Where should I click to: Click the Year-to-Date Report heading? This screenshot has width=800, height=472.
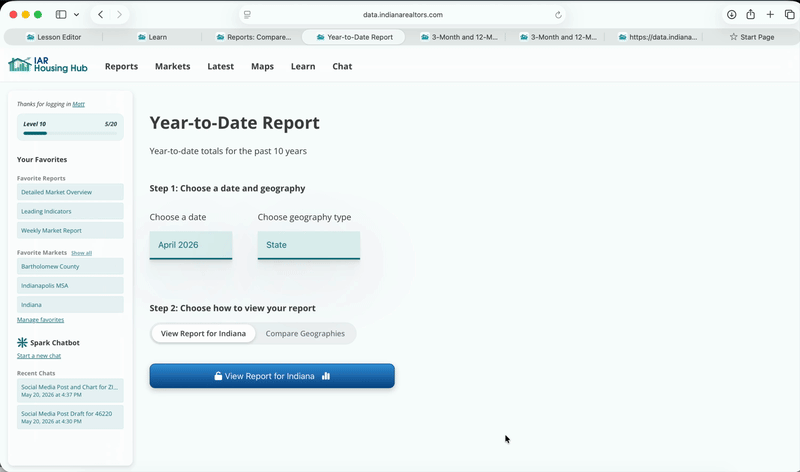(234, 123)
